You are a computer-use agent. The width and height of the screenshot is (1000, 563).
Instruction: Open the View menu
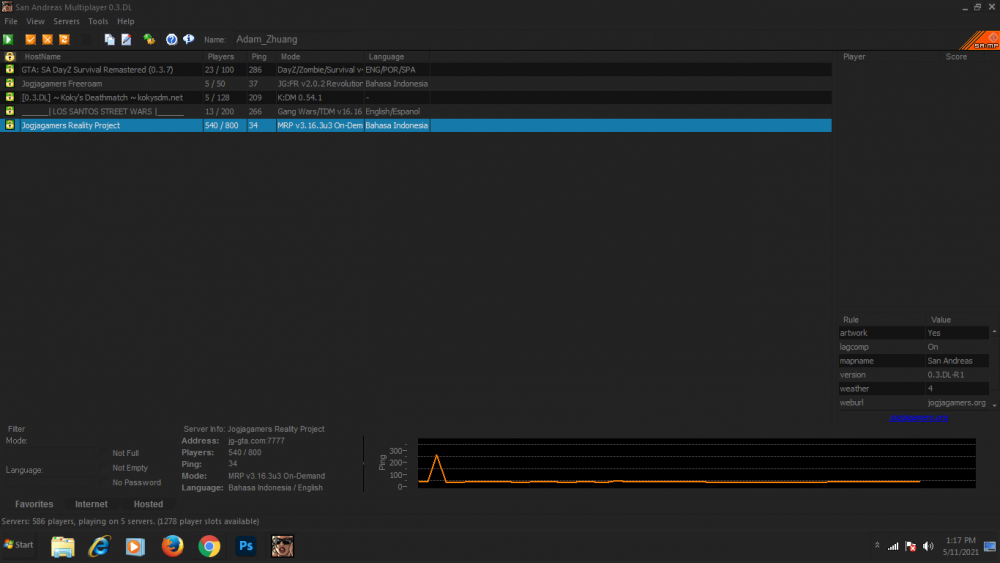35,22
